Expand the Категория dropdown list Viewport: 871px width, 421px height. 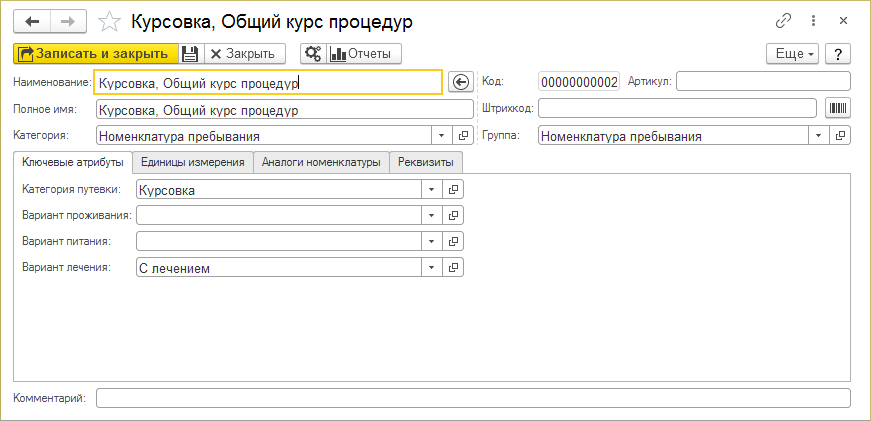pyautogui.click(x=443, y=135)
